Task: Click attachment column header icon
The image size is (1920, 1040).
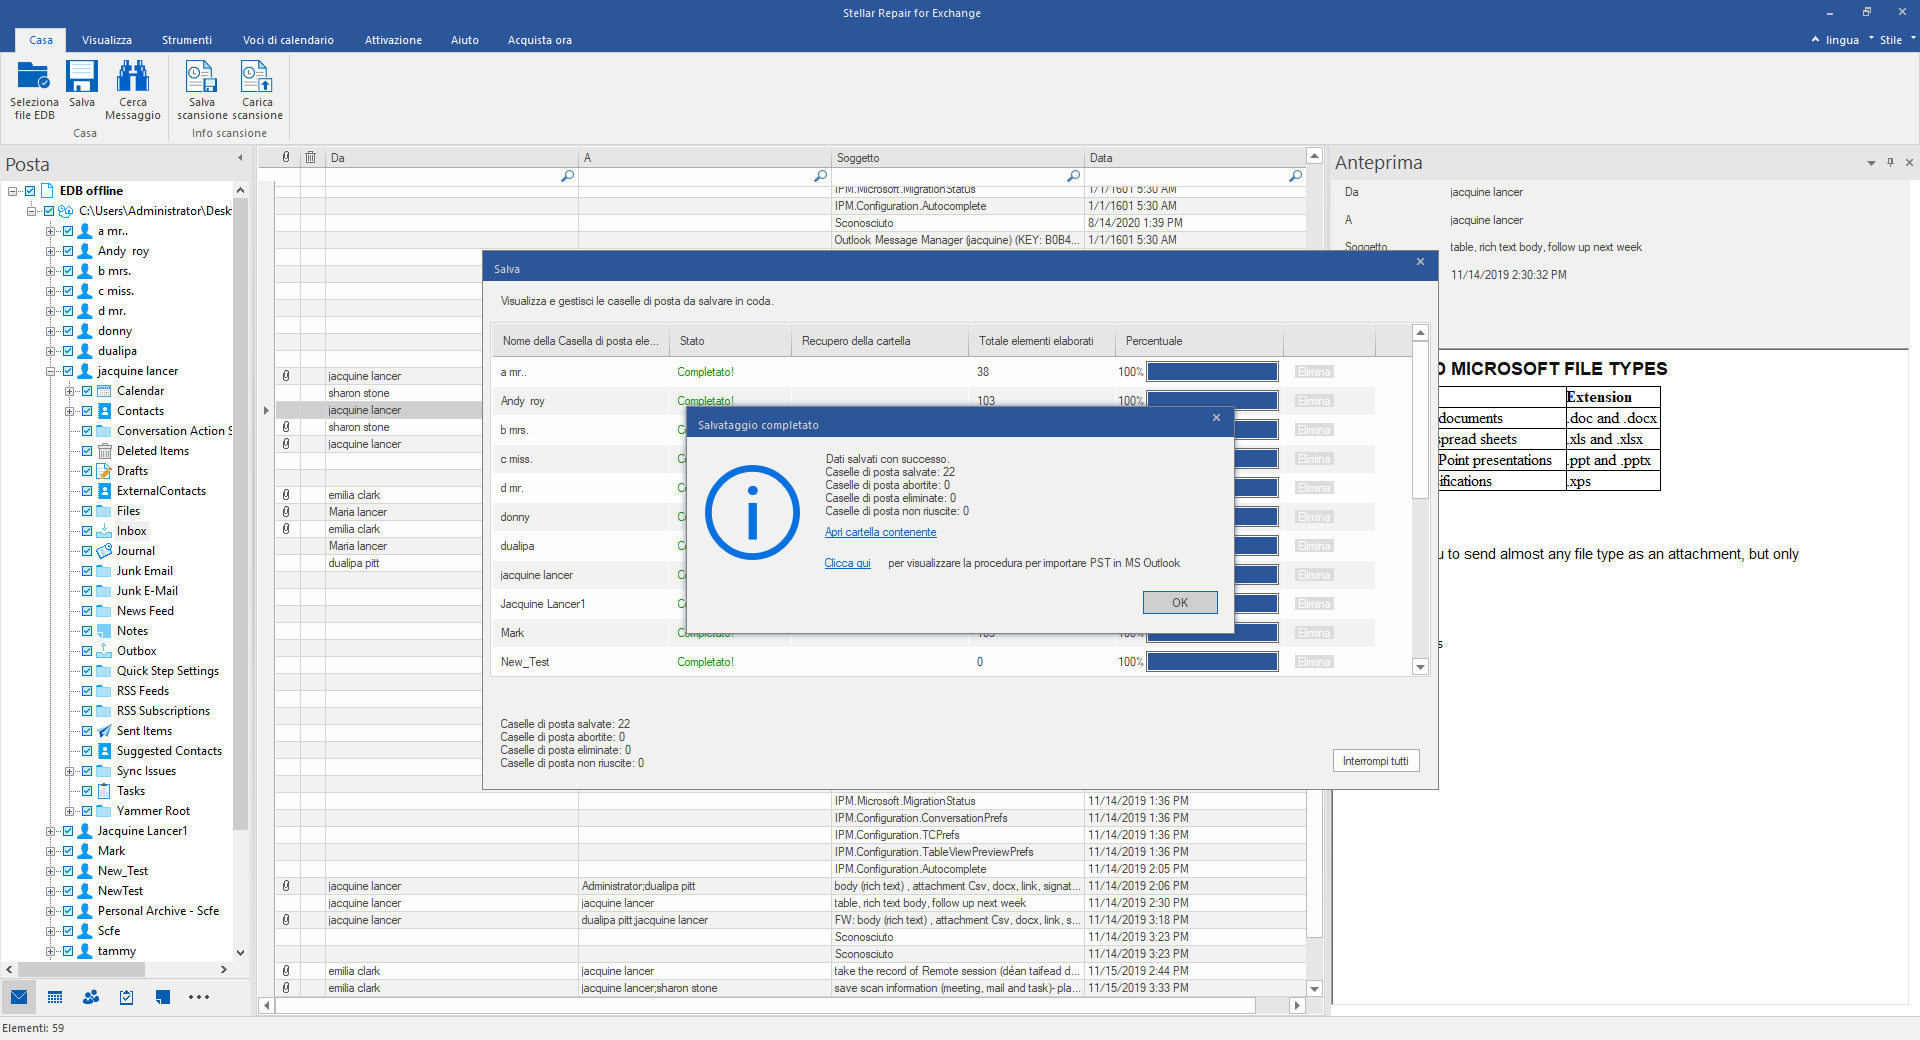Action: [x=286, y=157]
